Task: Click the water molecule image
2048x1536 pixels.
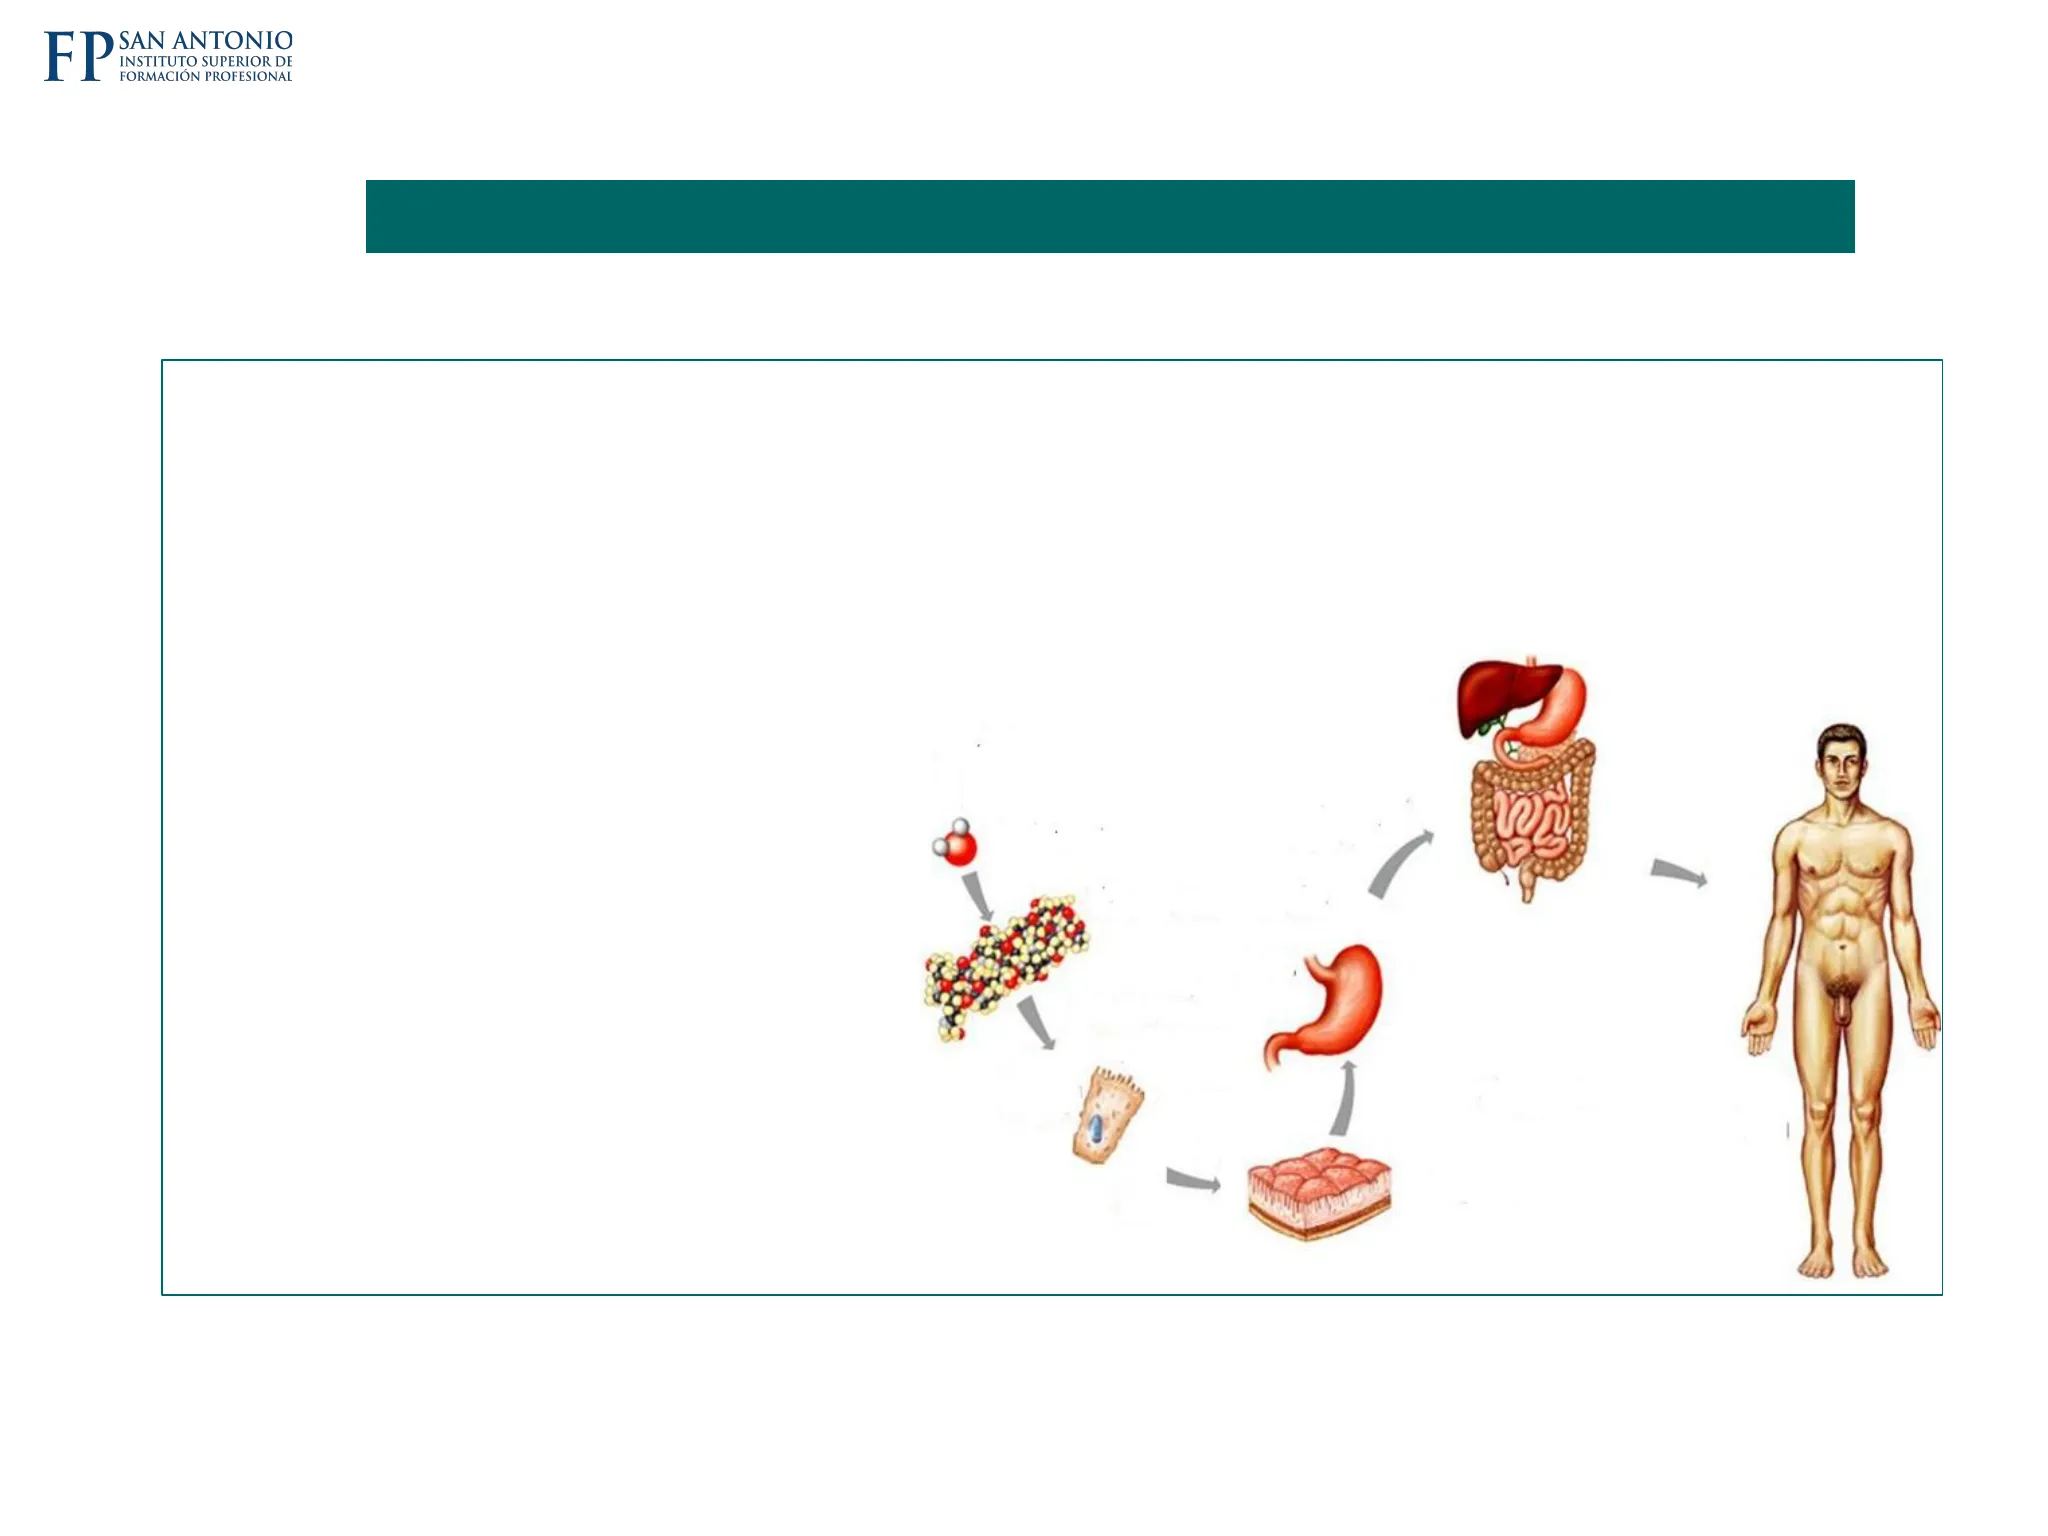Action: [954, 844]
